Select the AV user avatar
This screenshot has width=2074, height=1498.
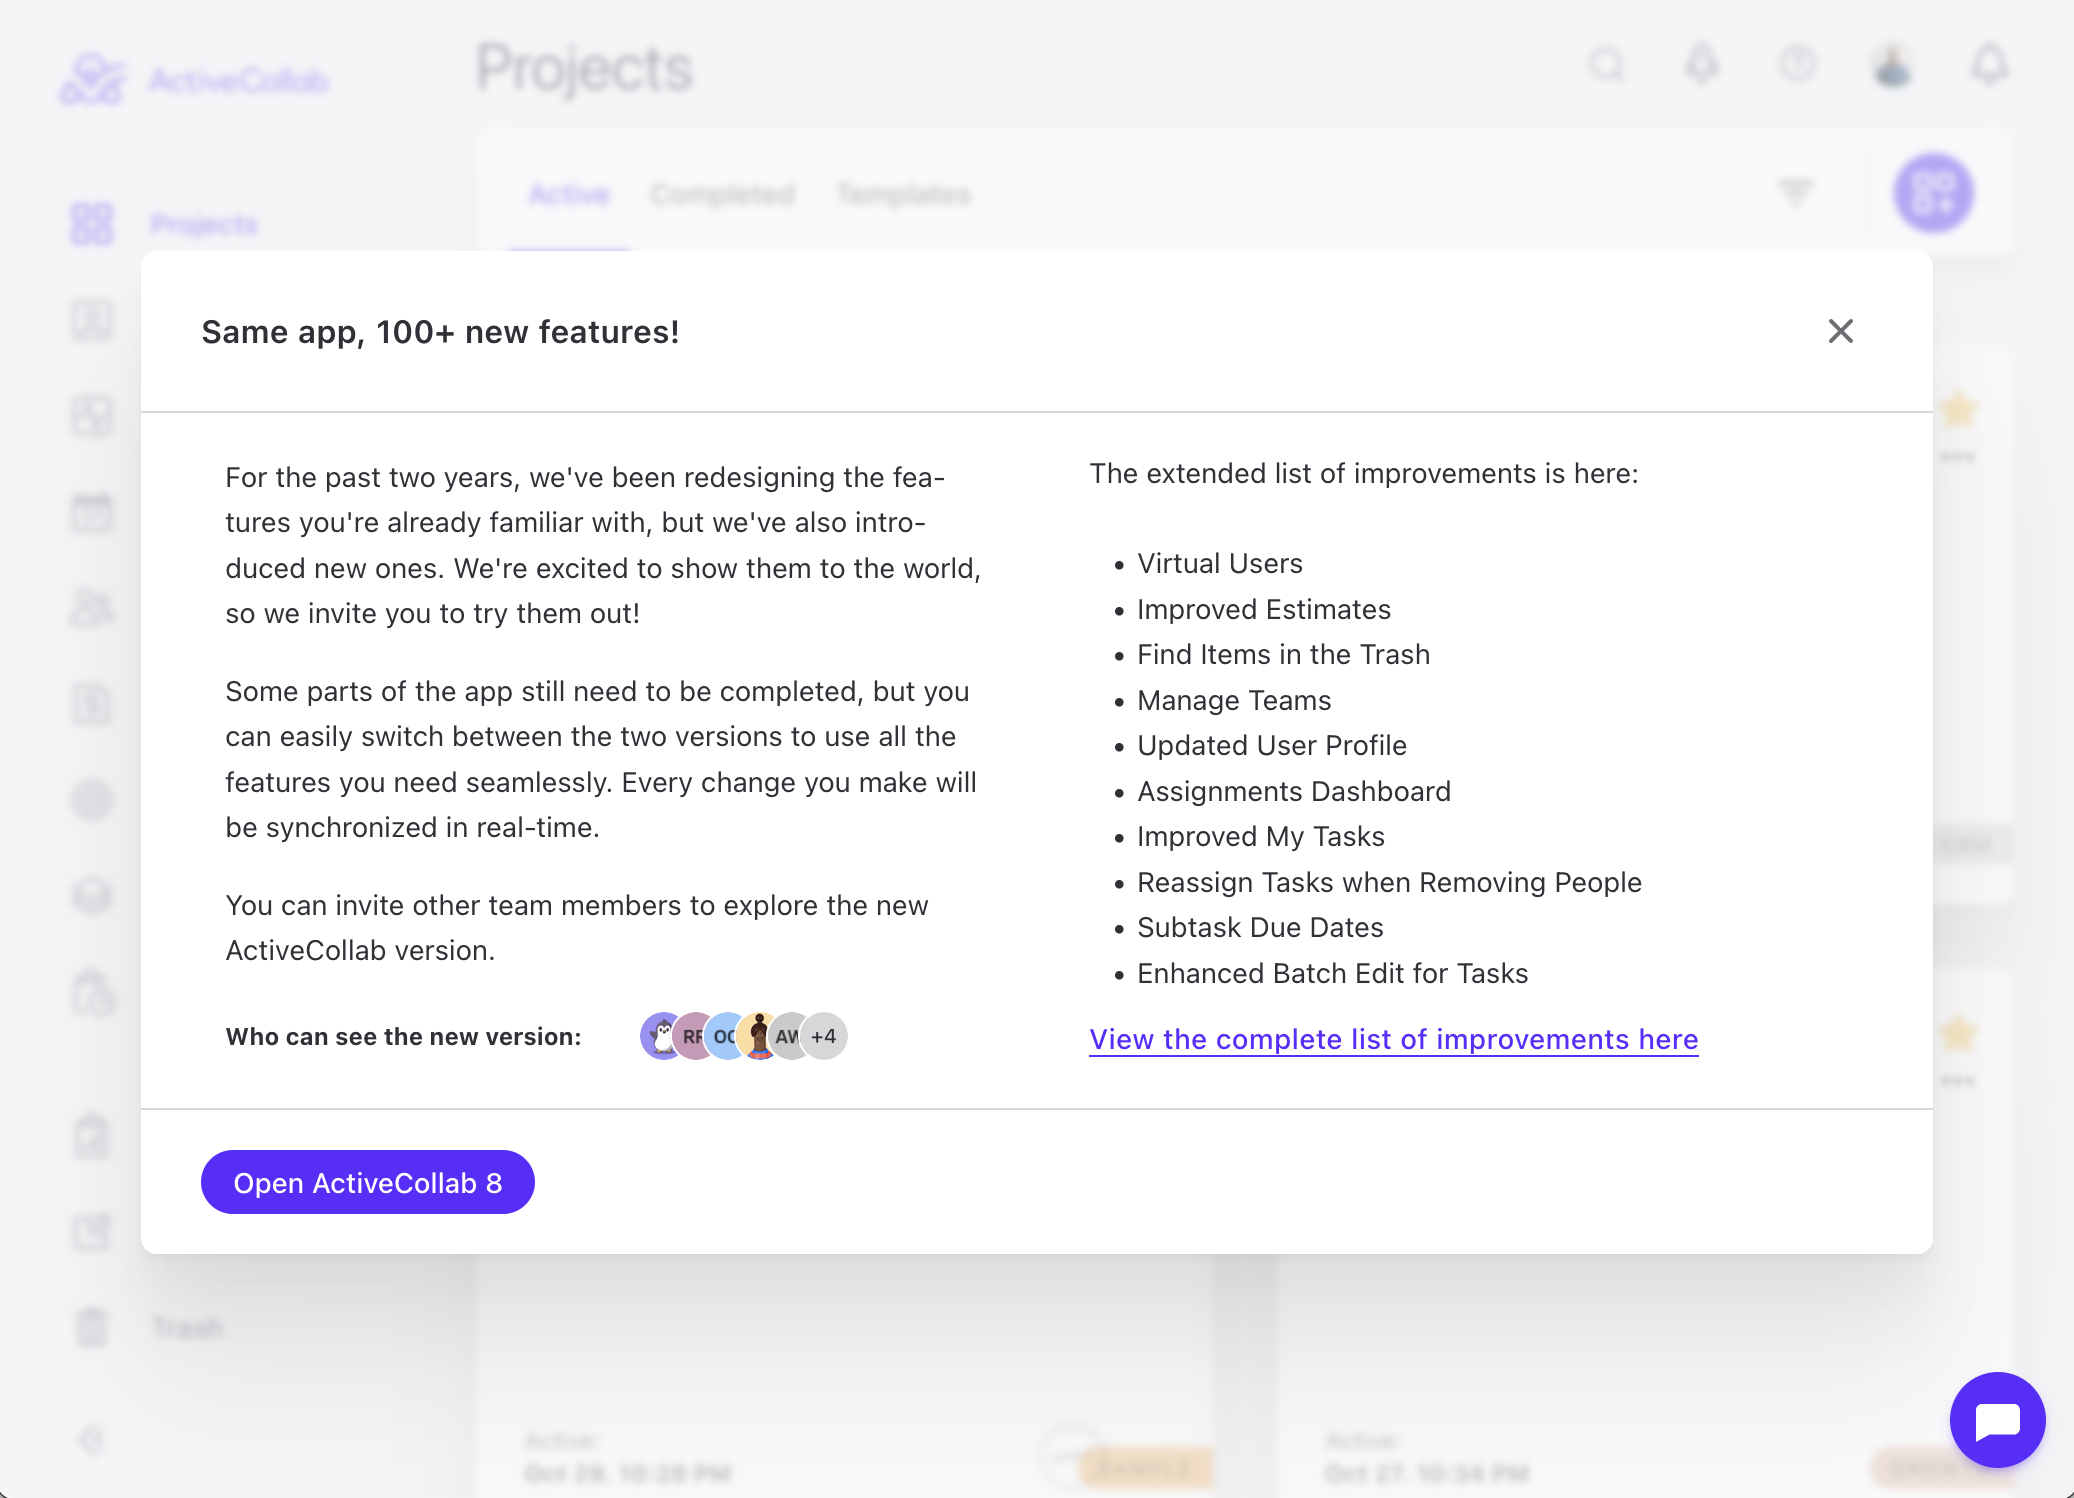click(789, 1036)
